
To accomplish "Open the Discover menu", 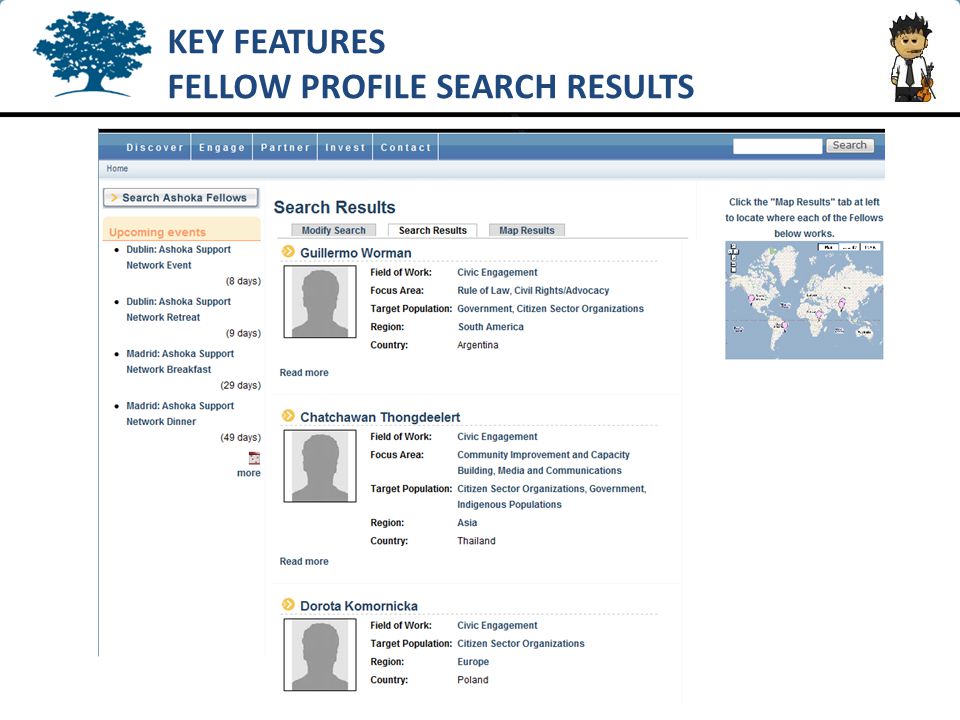I will [155, 148].
